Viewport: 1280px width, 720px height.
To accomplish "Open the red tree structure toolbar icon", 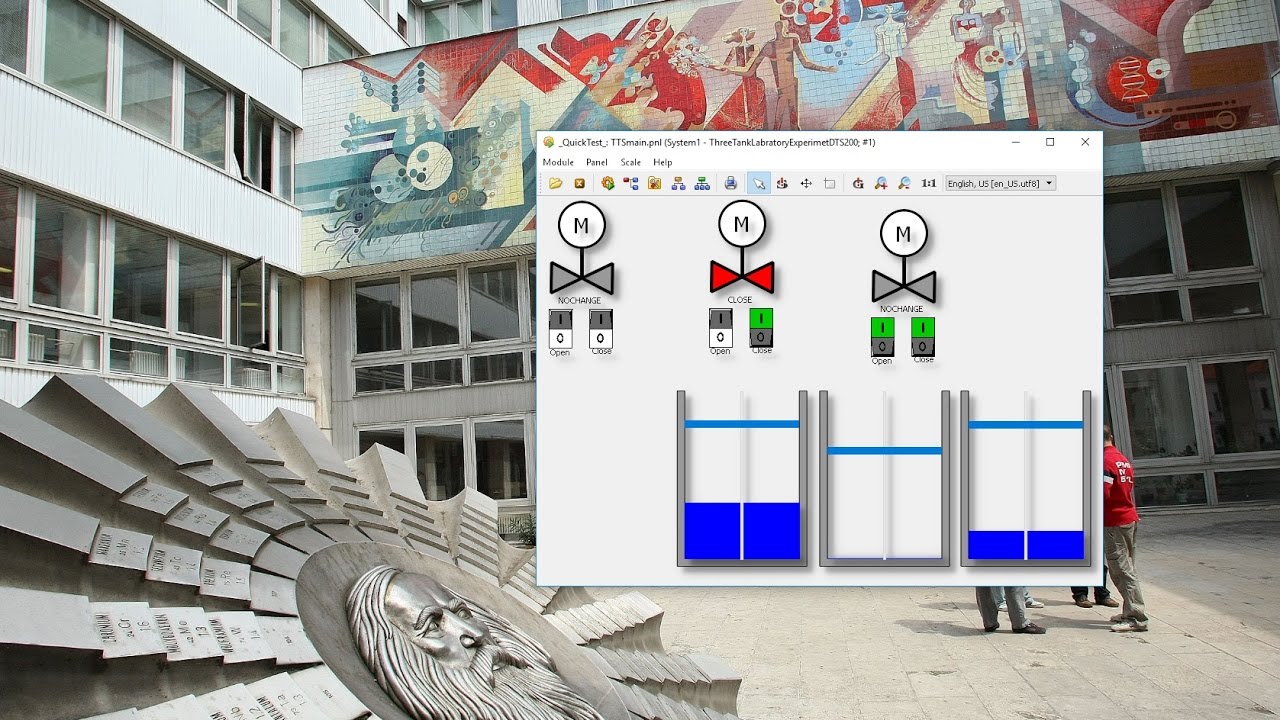I will click(x=631, y=183).
